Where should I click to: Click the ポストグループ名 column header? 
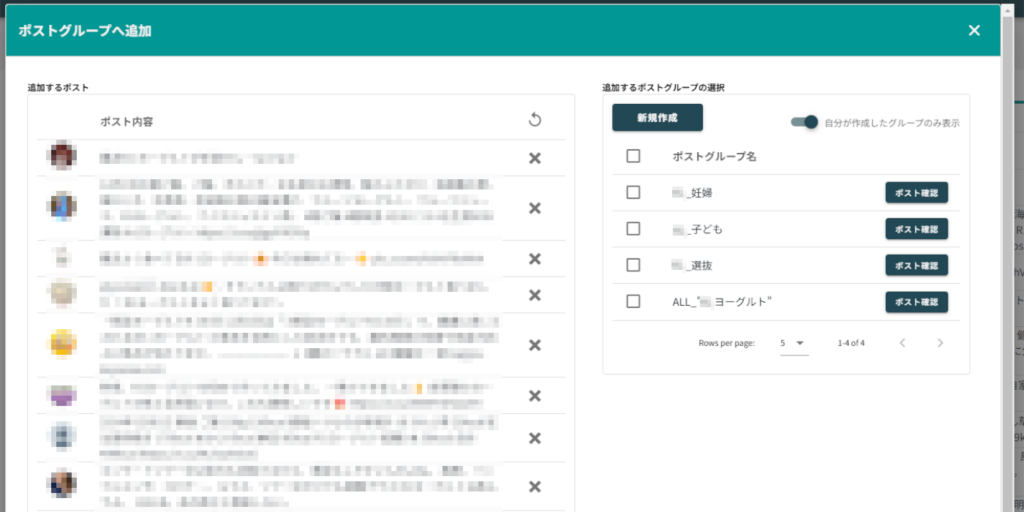coord(714,157)
